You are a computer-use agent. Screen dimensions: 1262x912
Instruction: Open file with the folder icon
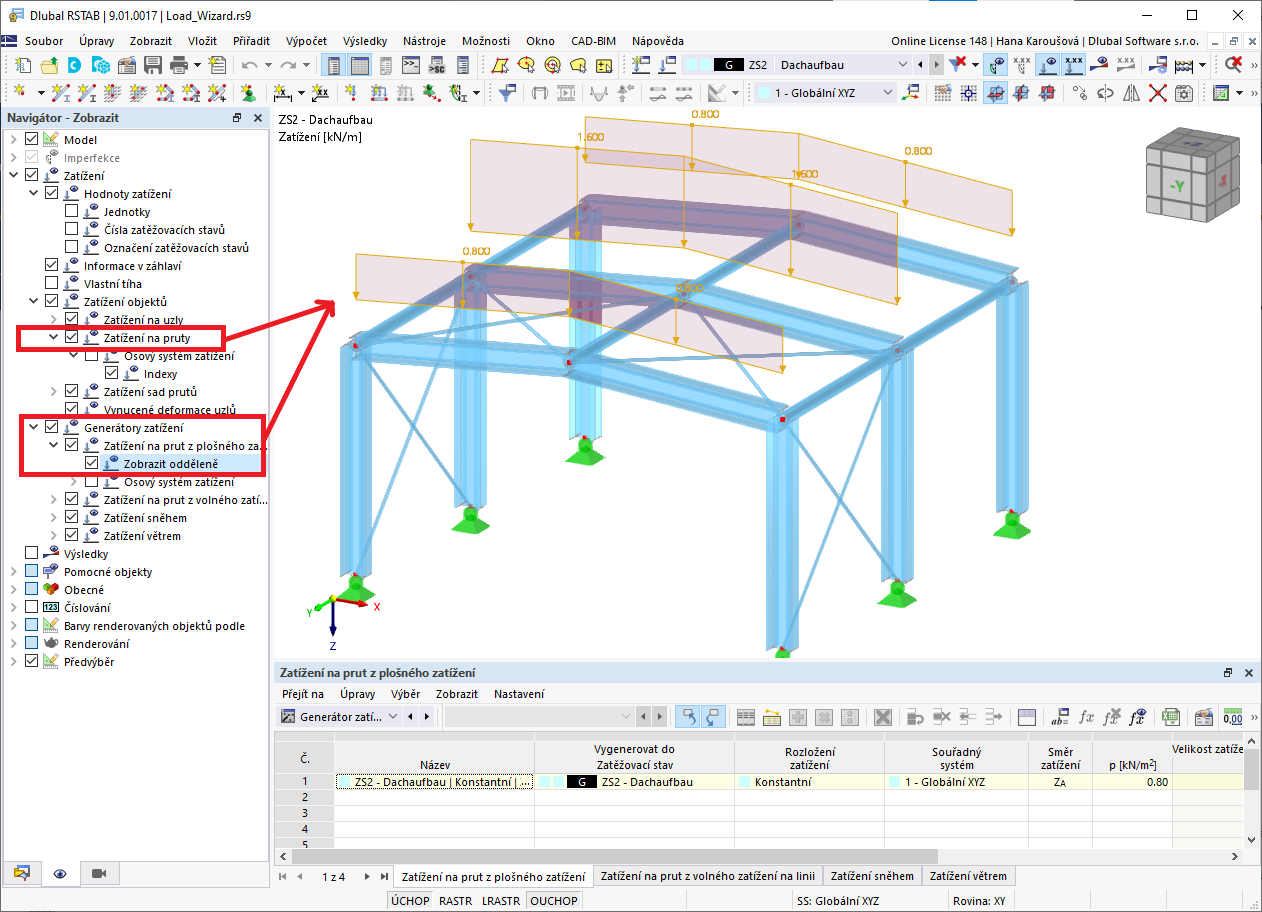pyautogui.click(x=48, y=65)
